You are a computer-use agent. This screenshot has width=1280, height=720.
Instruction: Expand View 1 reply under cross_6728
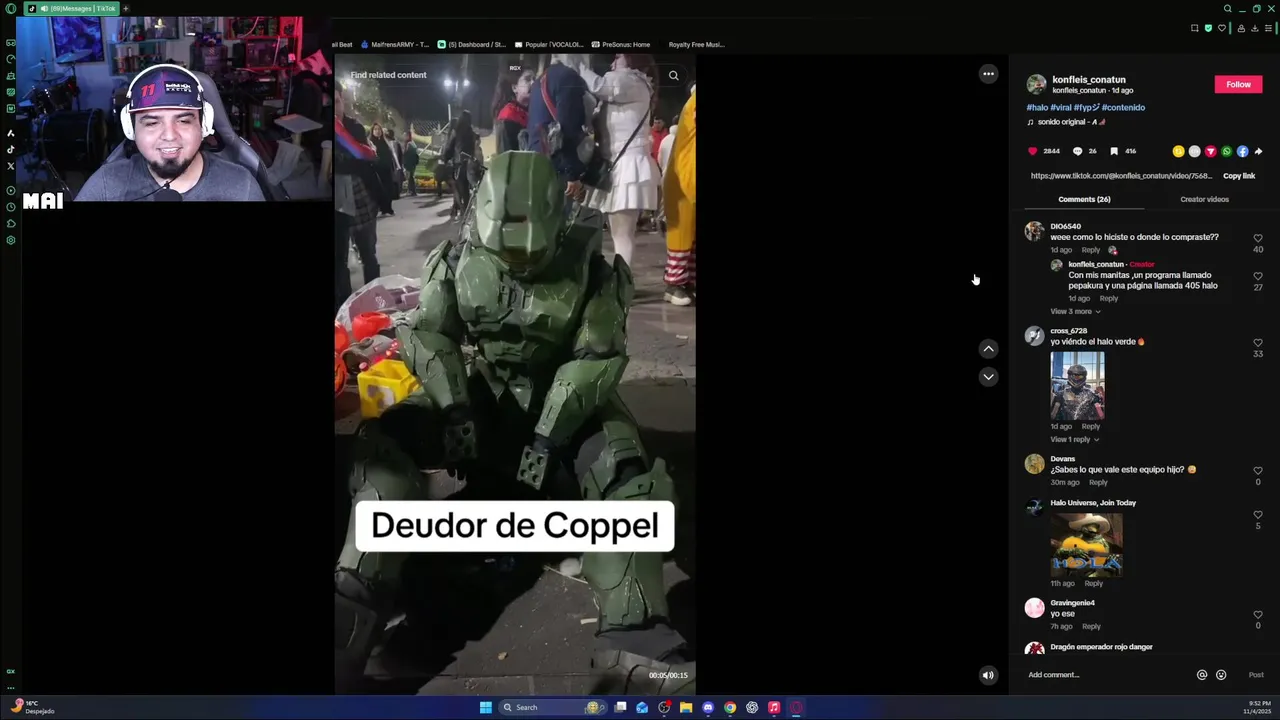tap(1074, 439)
